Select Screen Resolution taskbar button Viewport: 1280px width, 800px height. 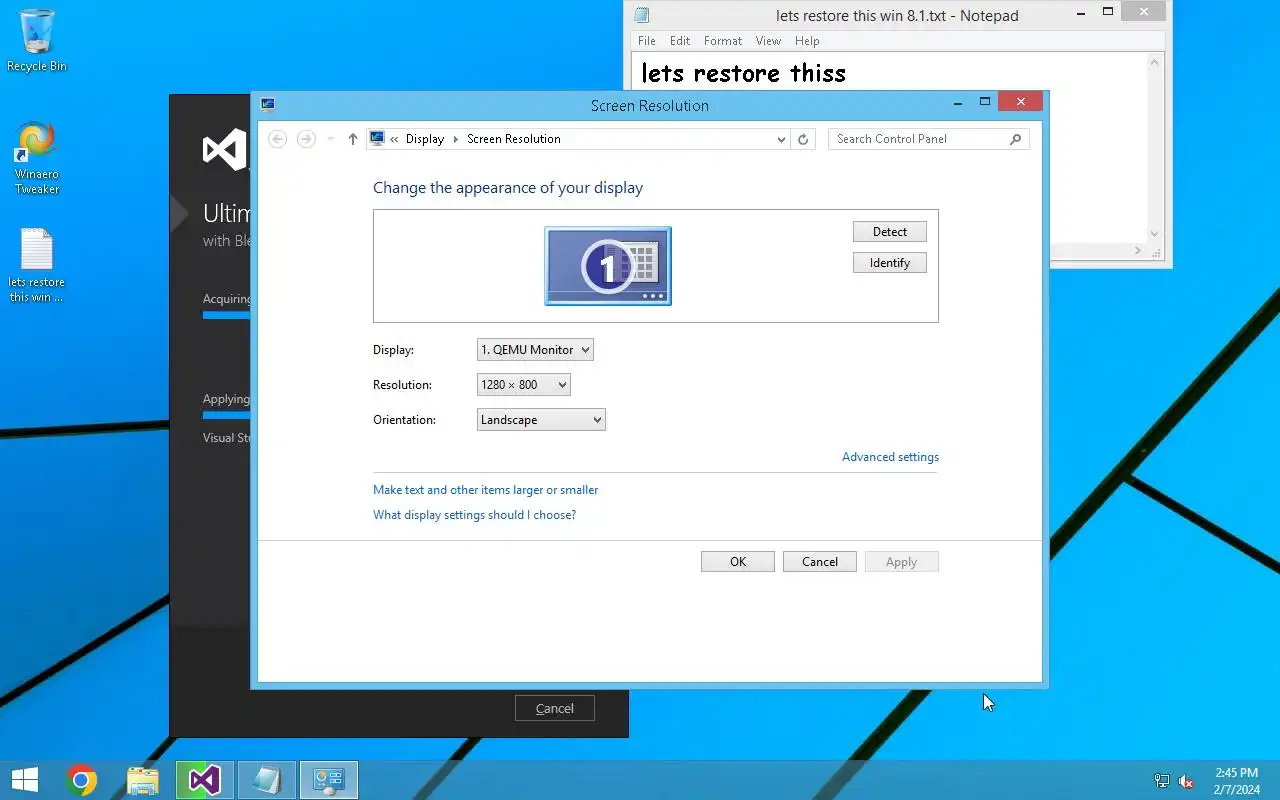(329, 780)
